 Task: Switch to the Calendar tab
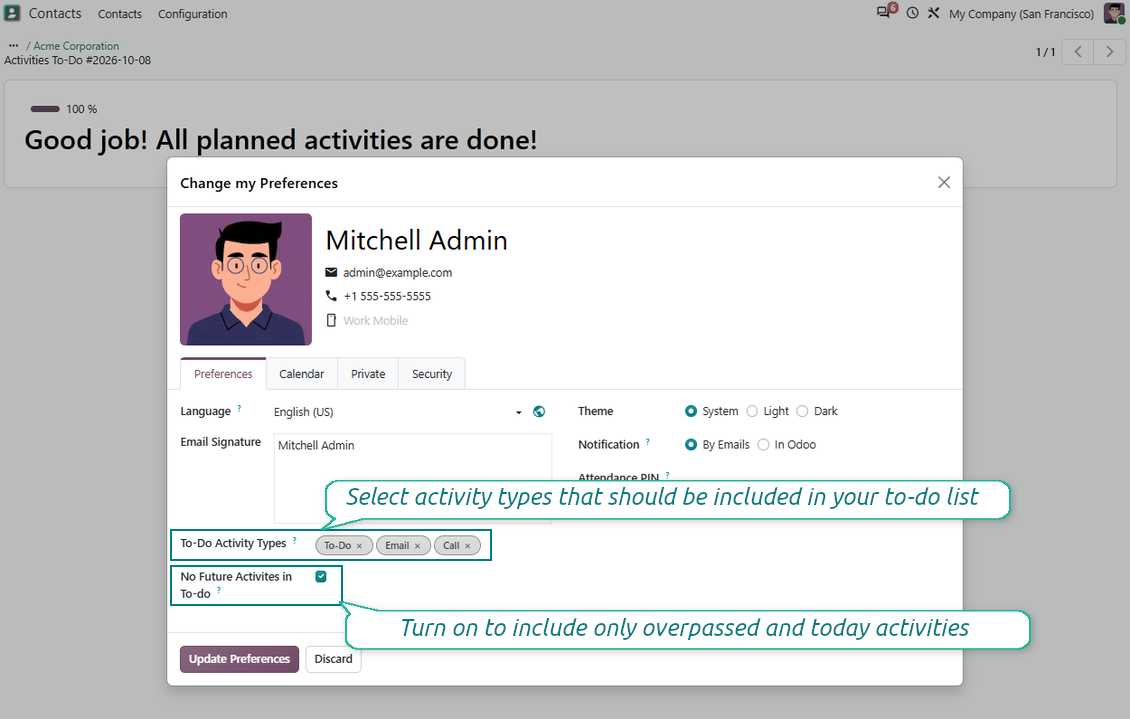point(301,374)
